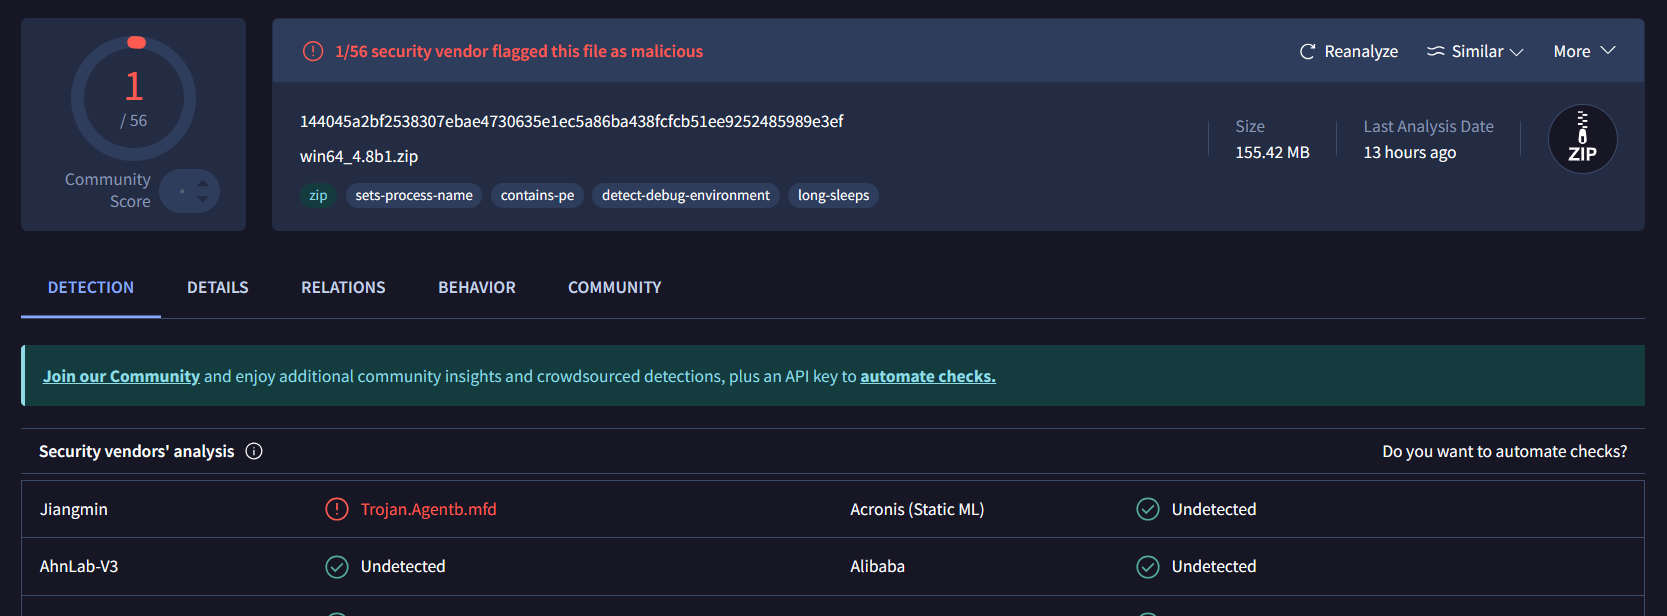Open the automate checks link in banner
Viewport: 1667px width, 616px height.
tap(927, 376)
